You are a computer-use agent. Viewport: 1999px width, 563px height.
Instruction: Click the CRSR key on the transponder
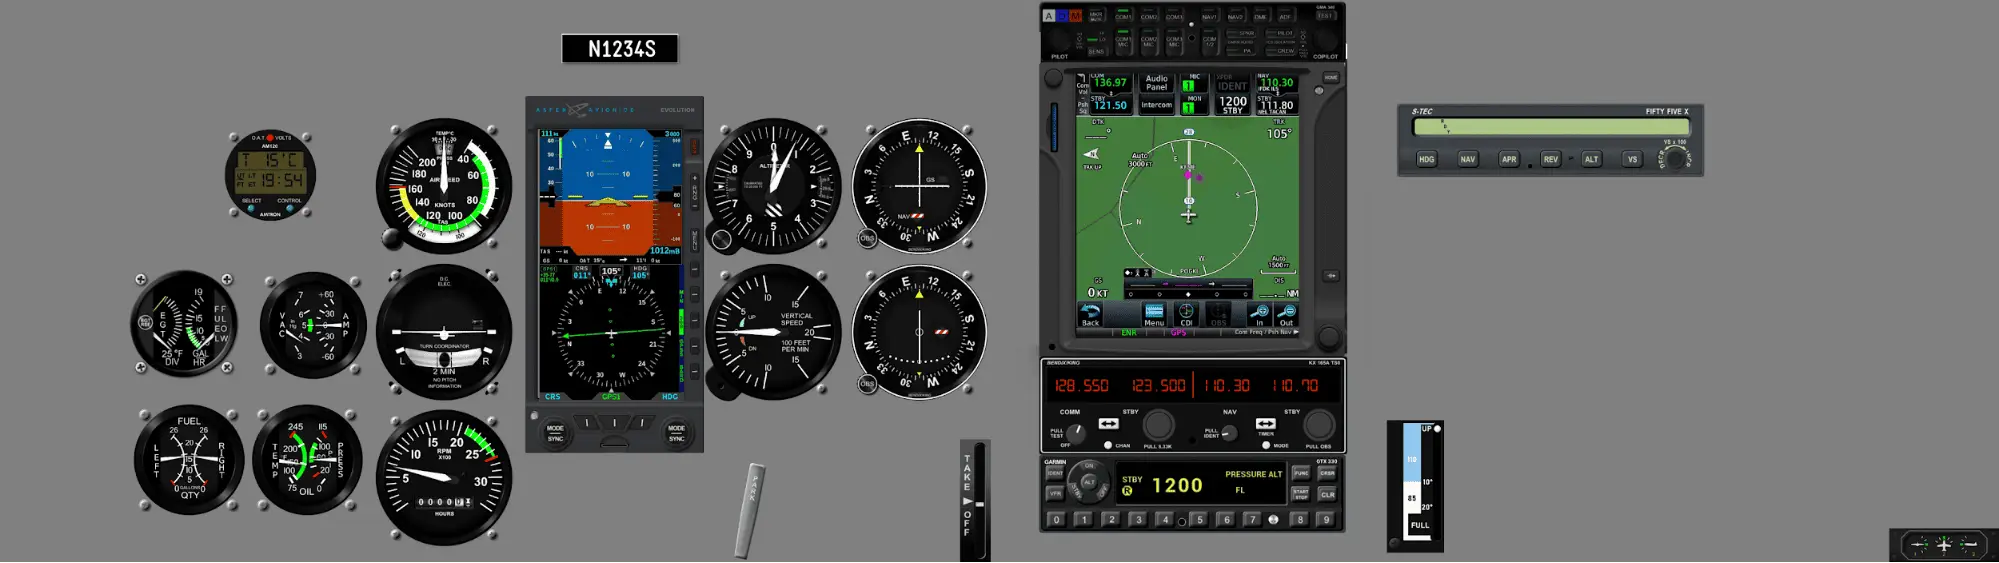pos(1327,473)
